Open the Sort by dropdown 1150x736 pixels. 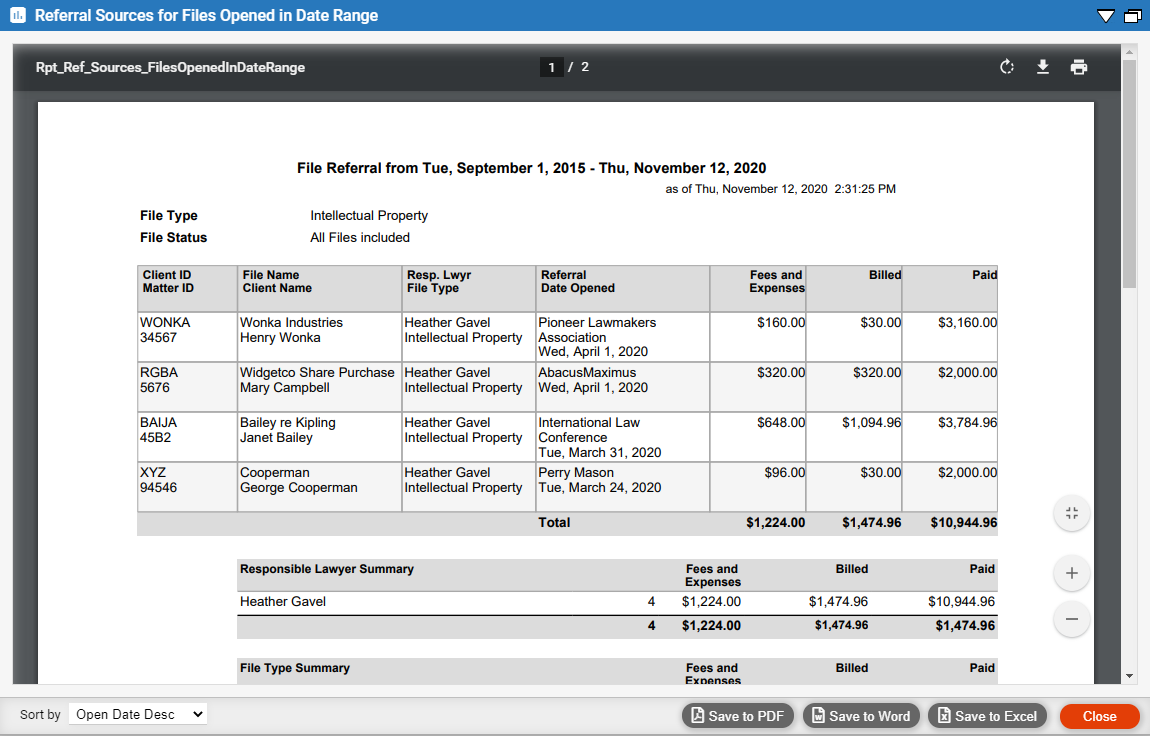coord(138,714)
